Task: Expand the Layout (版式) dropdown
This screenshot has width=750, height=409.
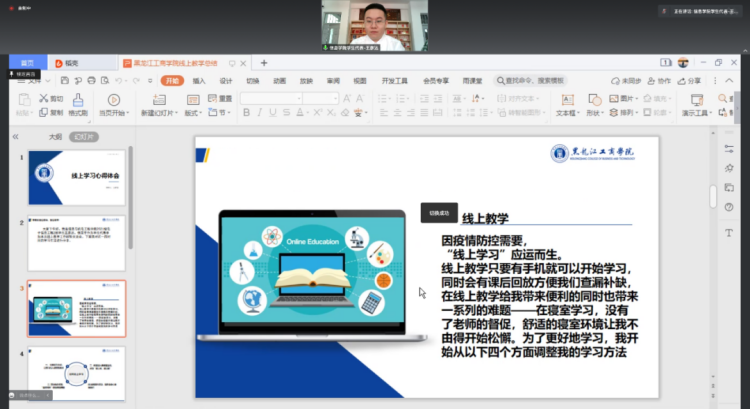Action: tap(192, 114)
